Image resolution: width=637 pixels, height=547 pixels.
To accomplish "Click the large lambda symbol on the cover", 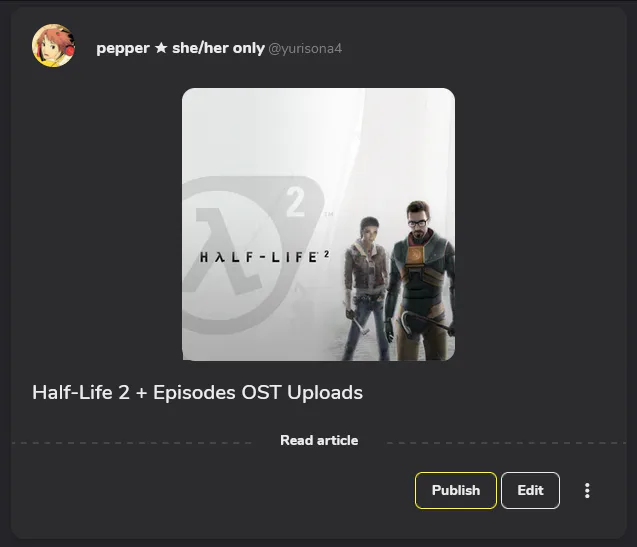I will 228,251.
